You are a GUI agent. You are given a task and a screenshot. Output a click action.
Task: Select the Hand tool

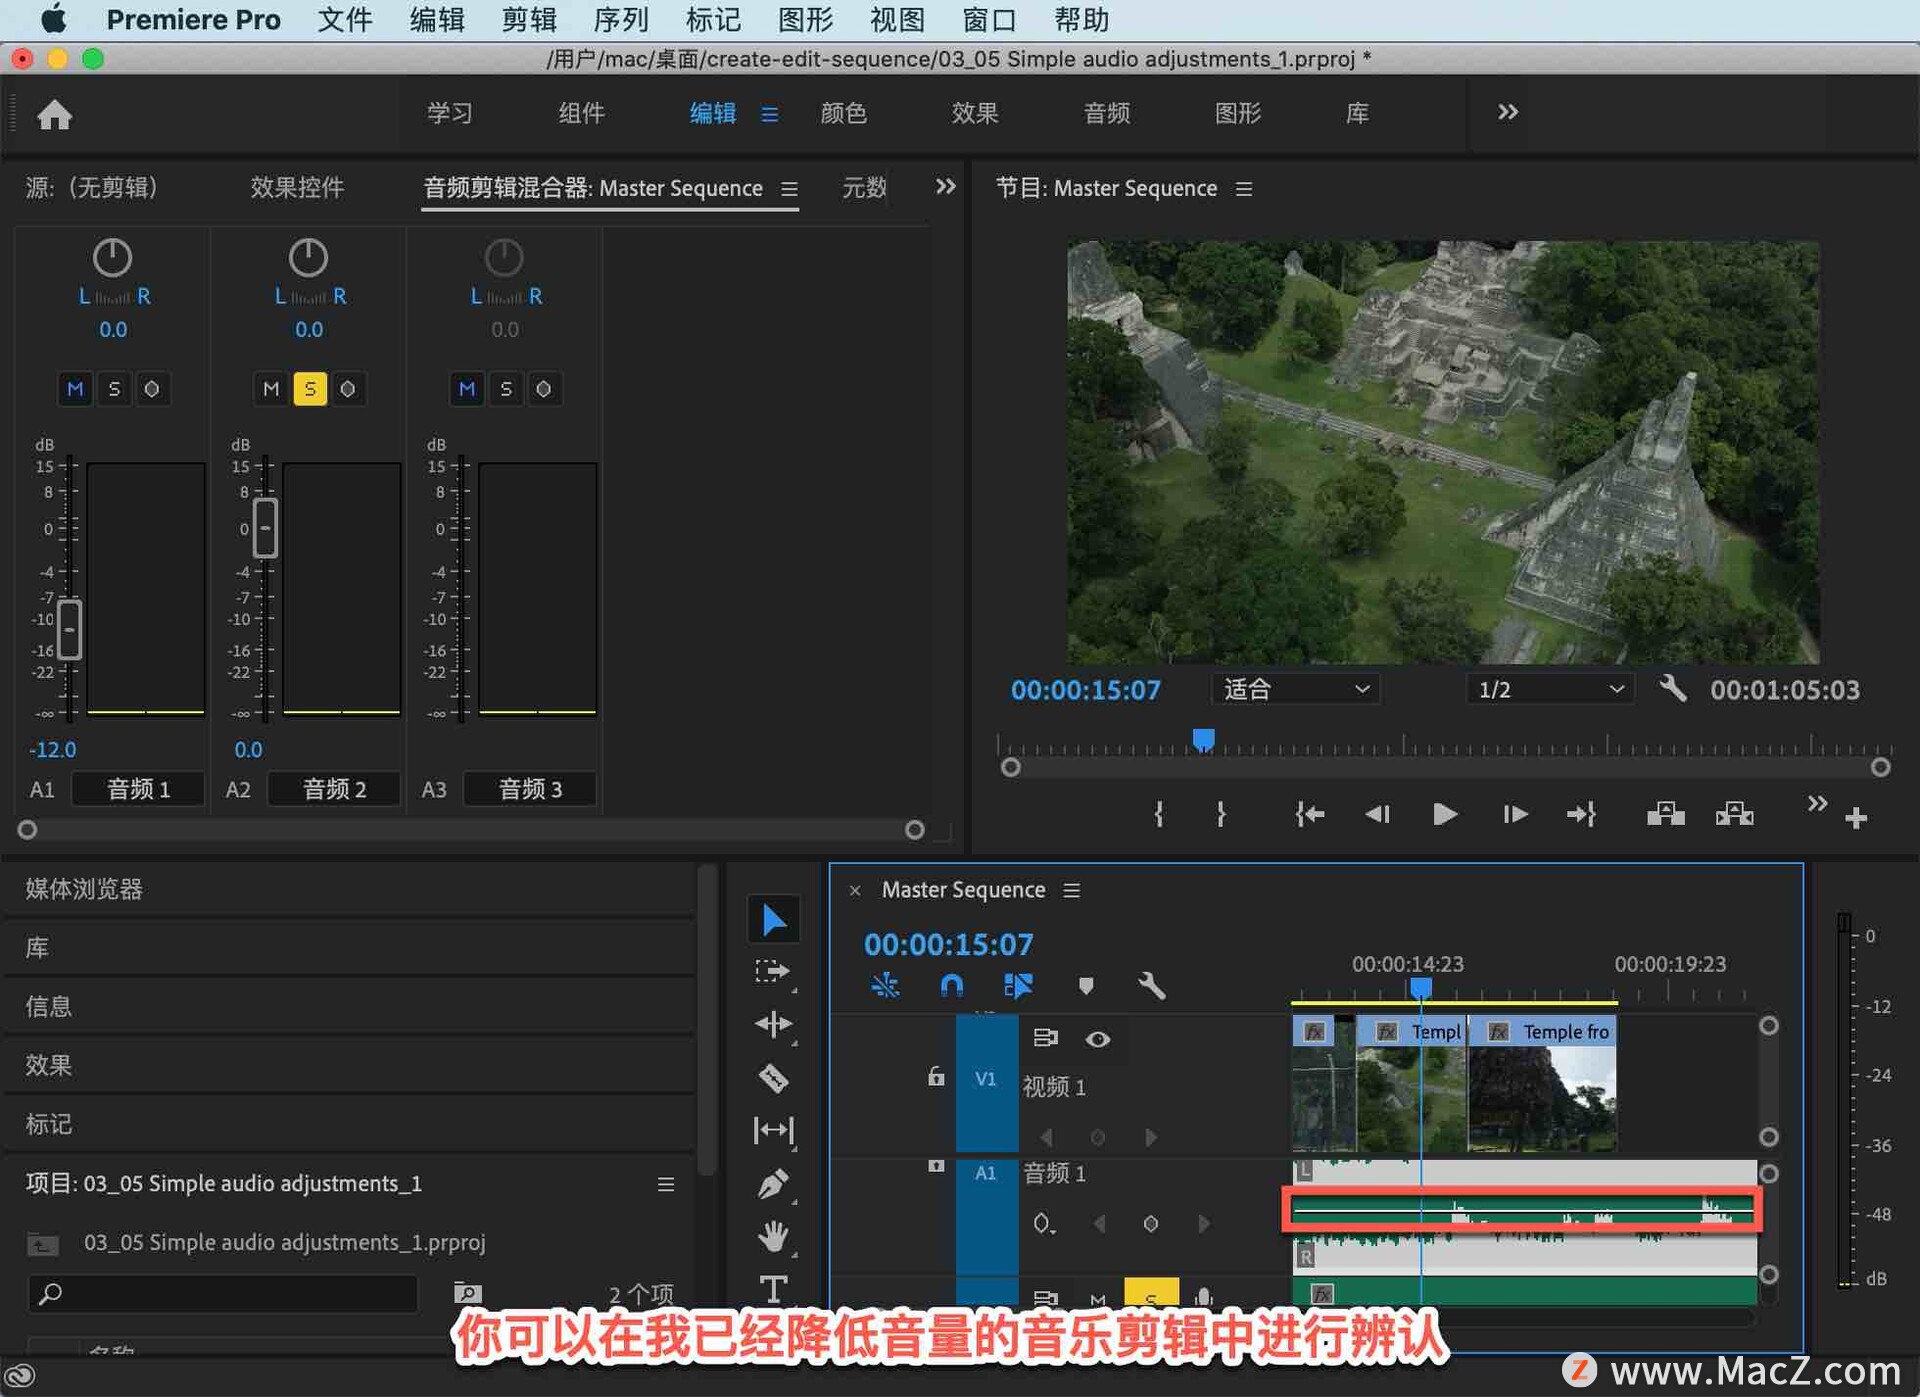pos(773,1236)
